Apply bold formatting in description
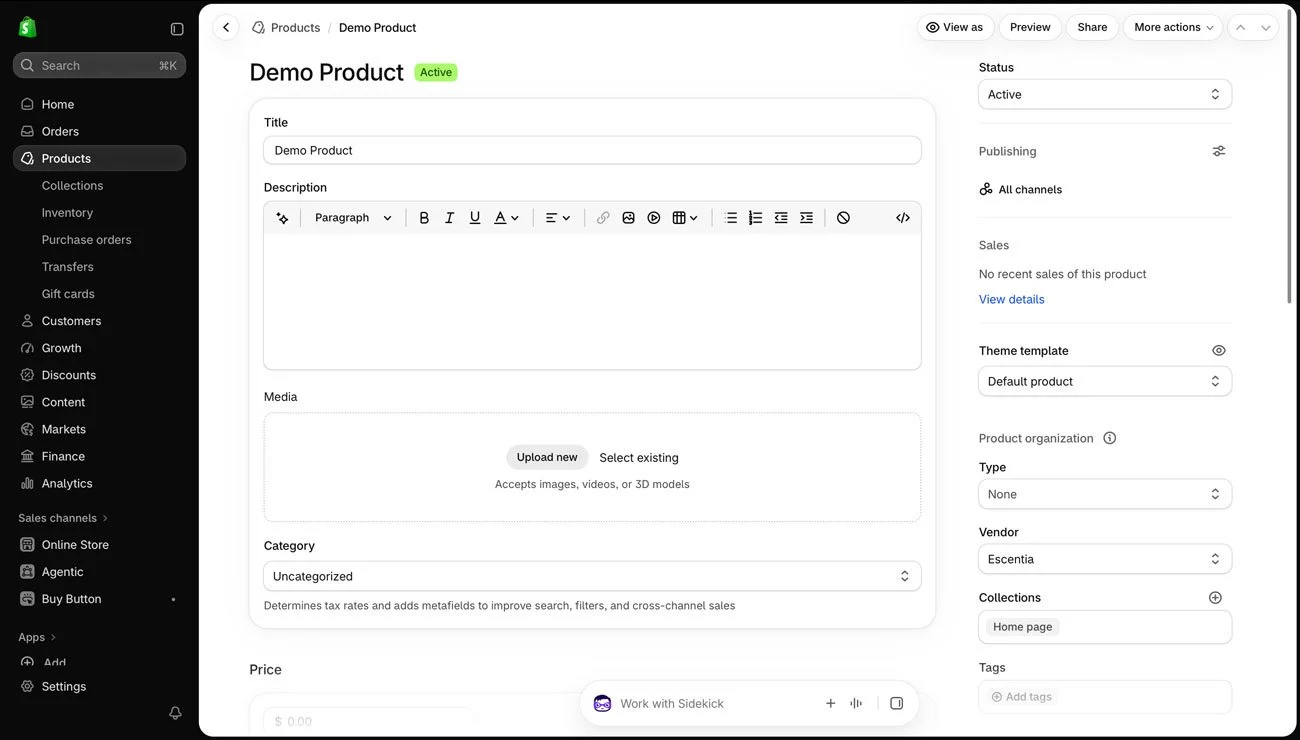Image resolution: width=1300 pixels, height=740 pixels. 424,218
